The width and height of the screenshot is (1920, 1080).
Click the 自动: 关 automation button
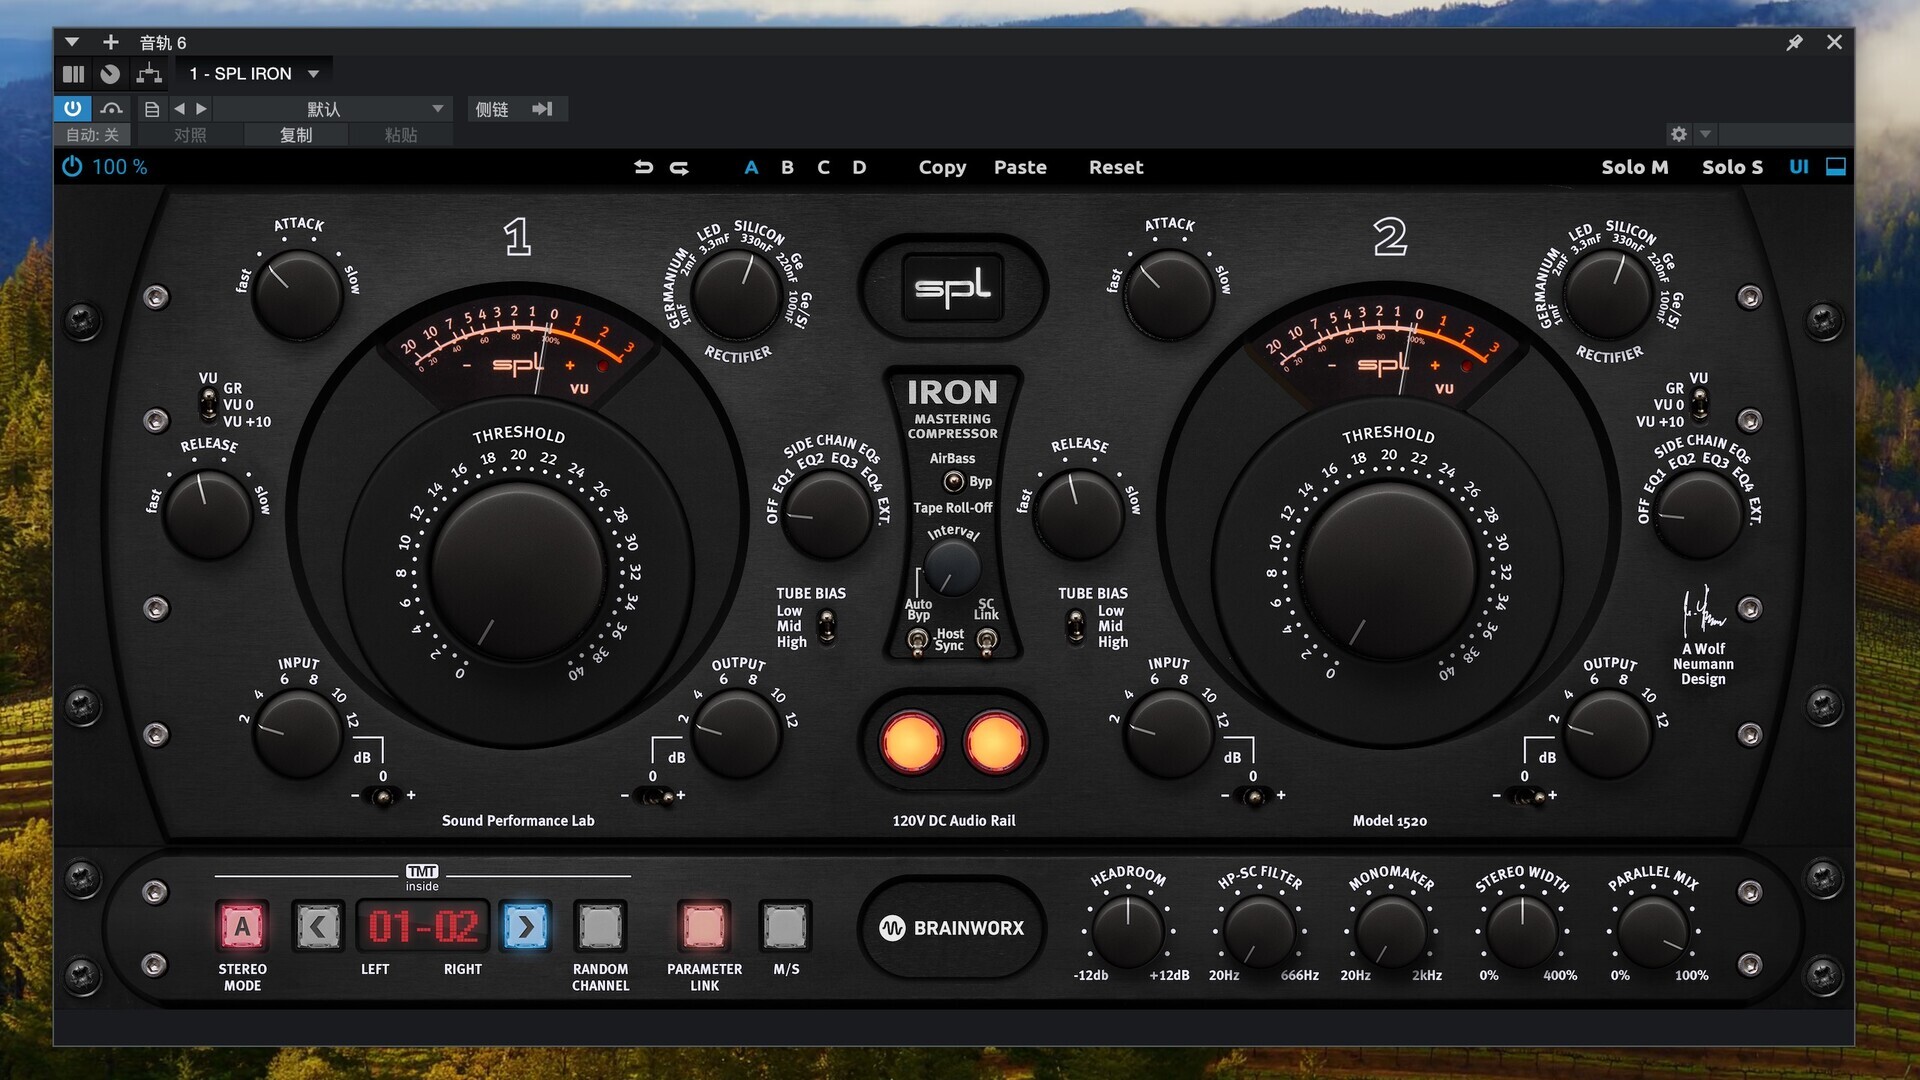pyautogui.click(x=92, y=135)
